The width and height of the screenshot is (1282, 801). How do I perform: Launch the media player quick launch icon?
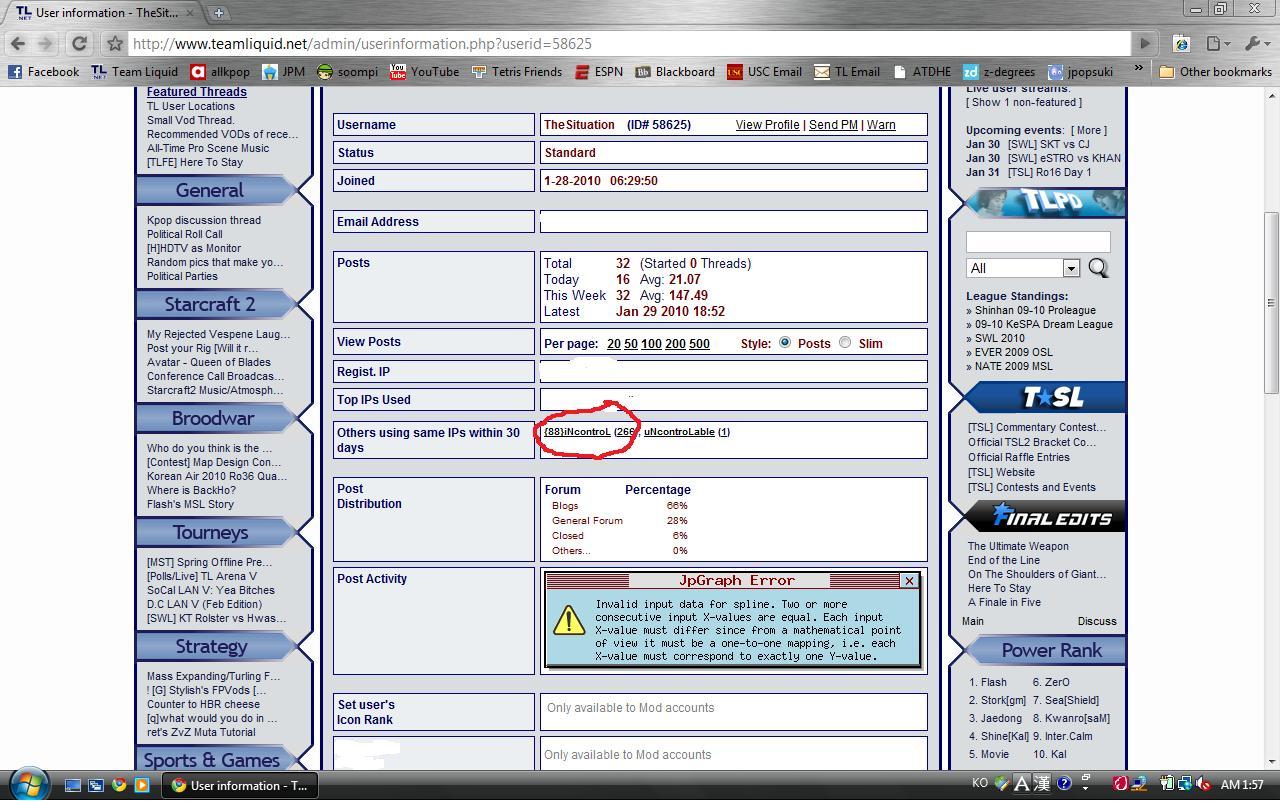pyautogui.click(x=141, y=786)
